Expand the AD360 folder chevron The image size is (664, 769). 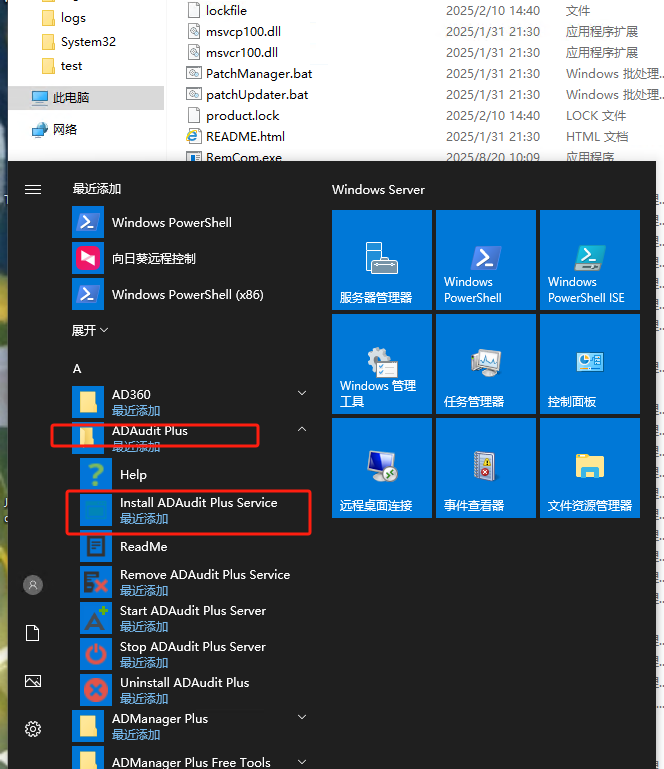click(302, 394)
